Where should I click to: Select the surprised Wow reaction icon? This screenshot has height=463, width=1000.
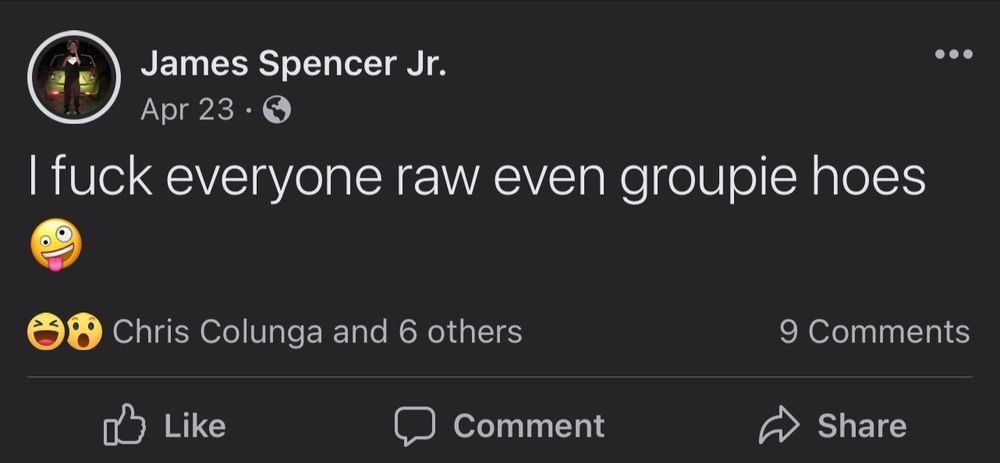click(x=84, y=332)
